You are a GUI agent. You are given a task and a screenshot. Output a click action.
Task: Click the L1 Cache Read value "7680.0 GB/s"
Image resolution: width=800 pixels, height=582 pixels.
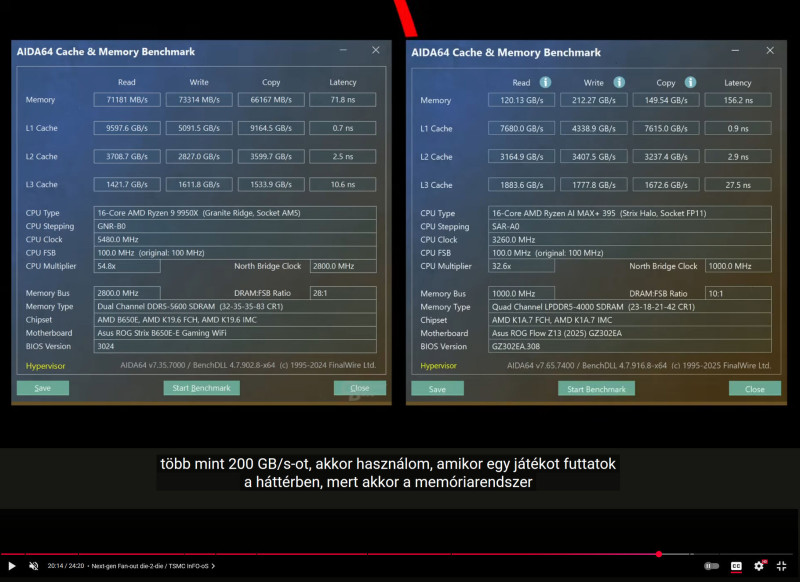[x=521, y=129]
